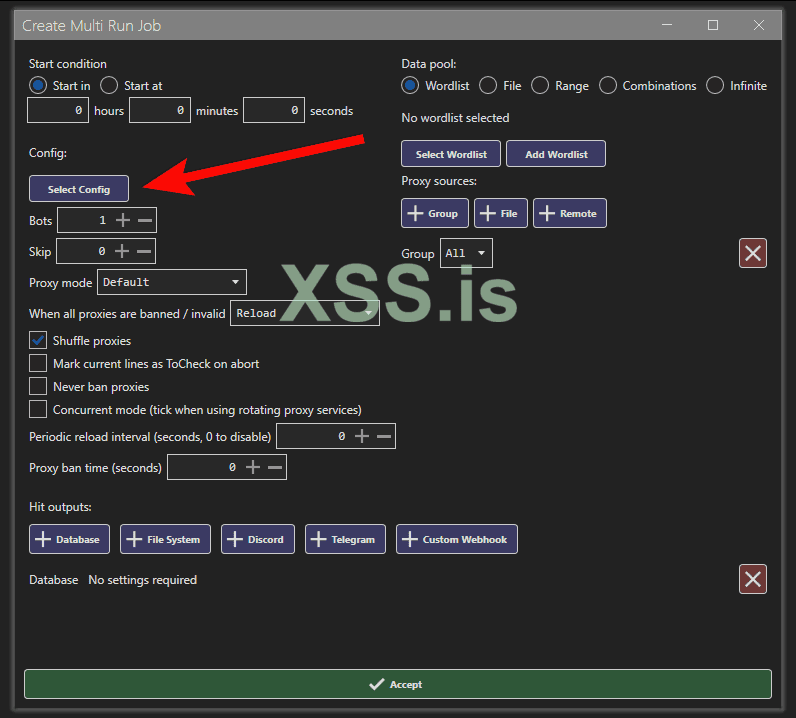The width and height of the screenshot is (796, 718).
Task: Decrement the Skip value with minus
Action: [x=144, y=251]
